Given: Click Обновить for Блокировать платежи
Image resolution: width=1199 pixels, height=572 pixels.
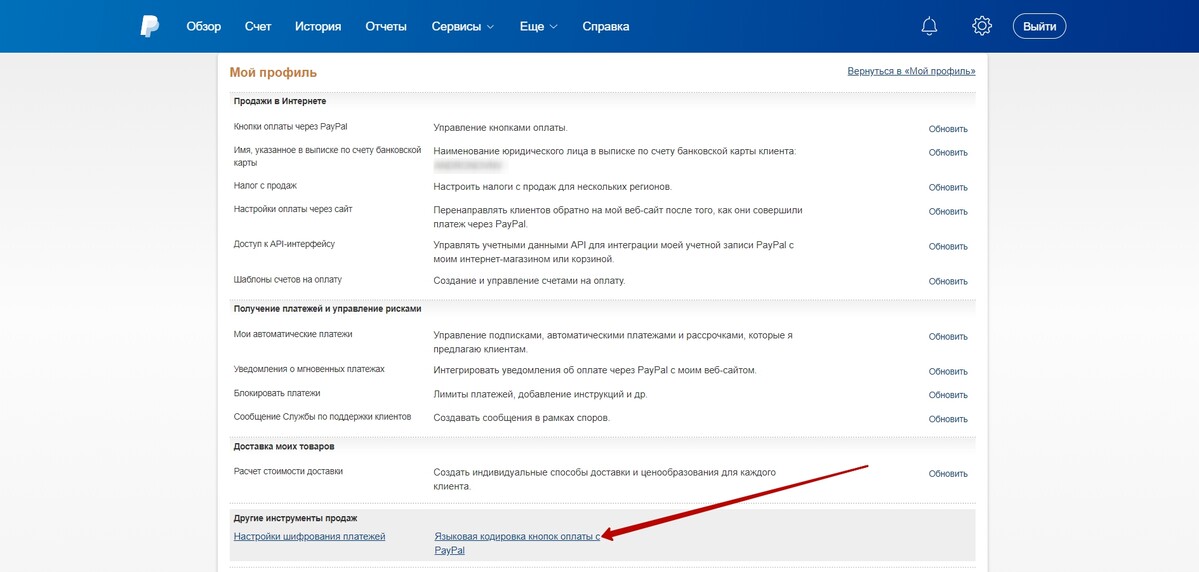Looking at the screenshot, I should point(948,395).
